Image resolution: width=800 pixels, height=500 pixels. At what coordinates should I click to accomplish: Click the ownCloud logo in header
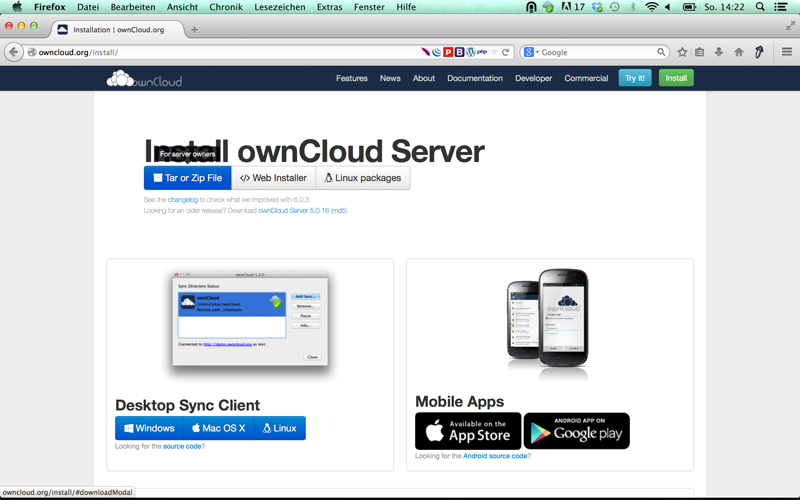click(144, 79)
